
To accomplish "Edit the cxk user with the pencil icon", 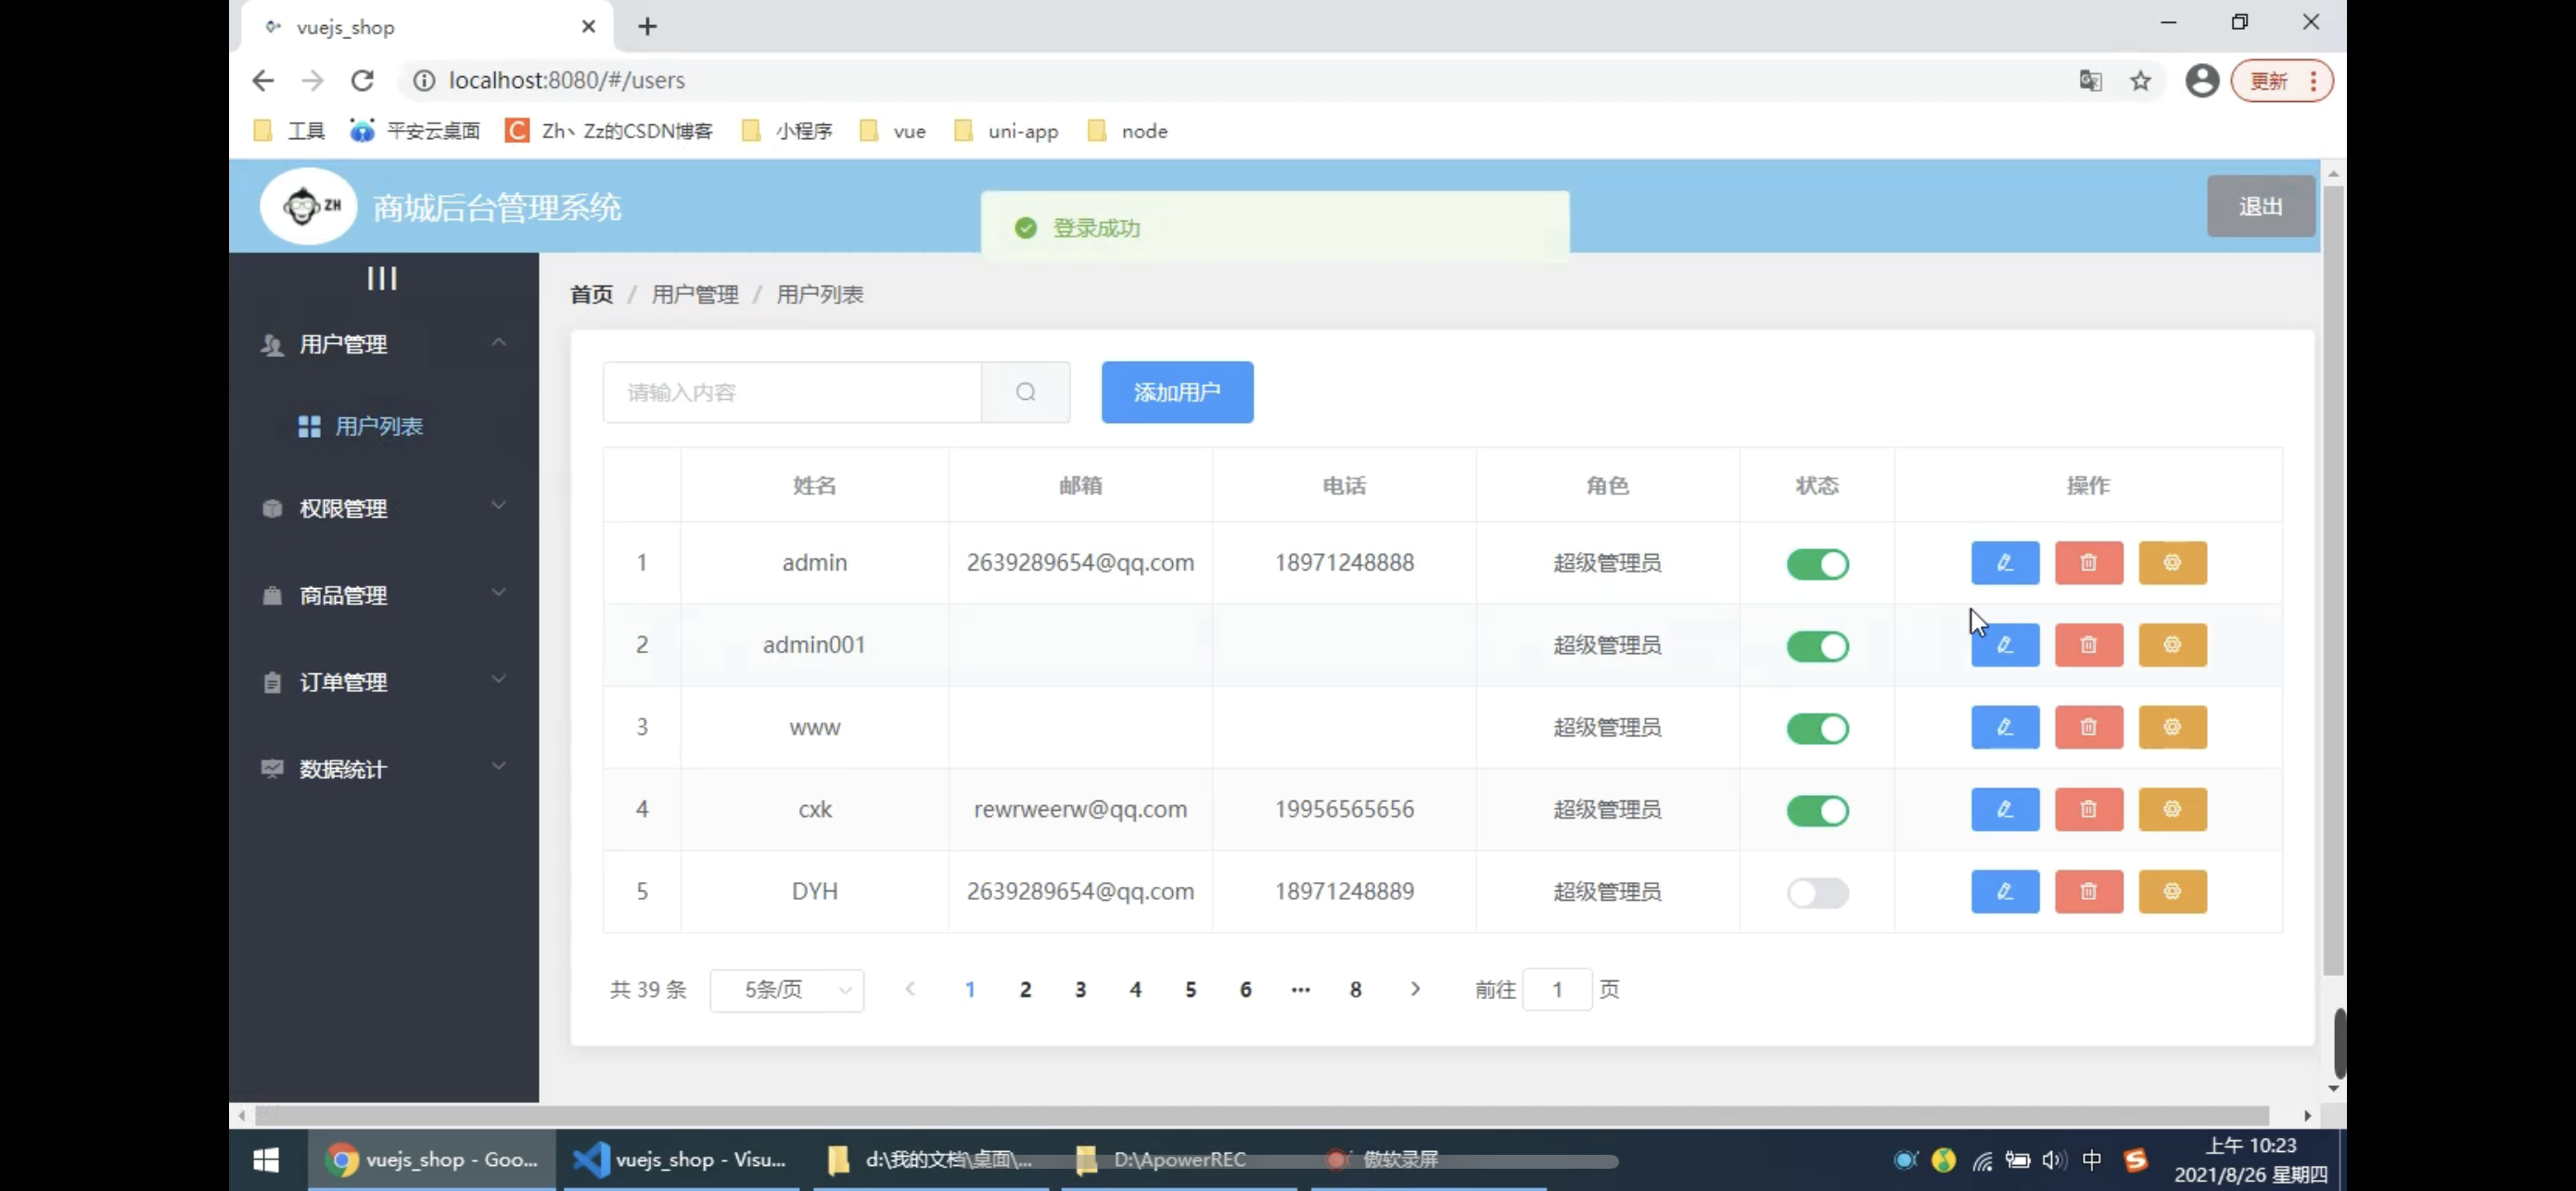I will (2005, 809).
